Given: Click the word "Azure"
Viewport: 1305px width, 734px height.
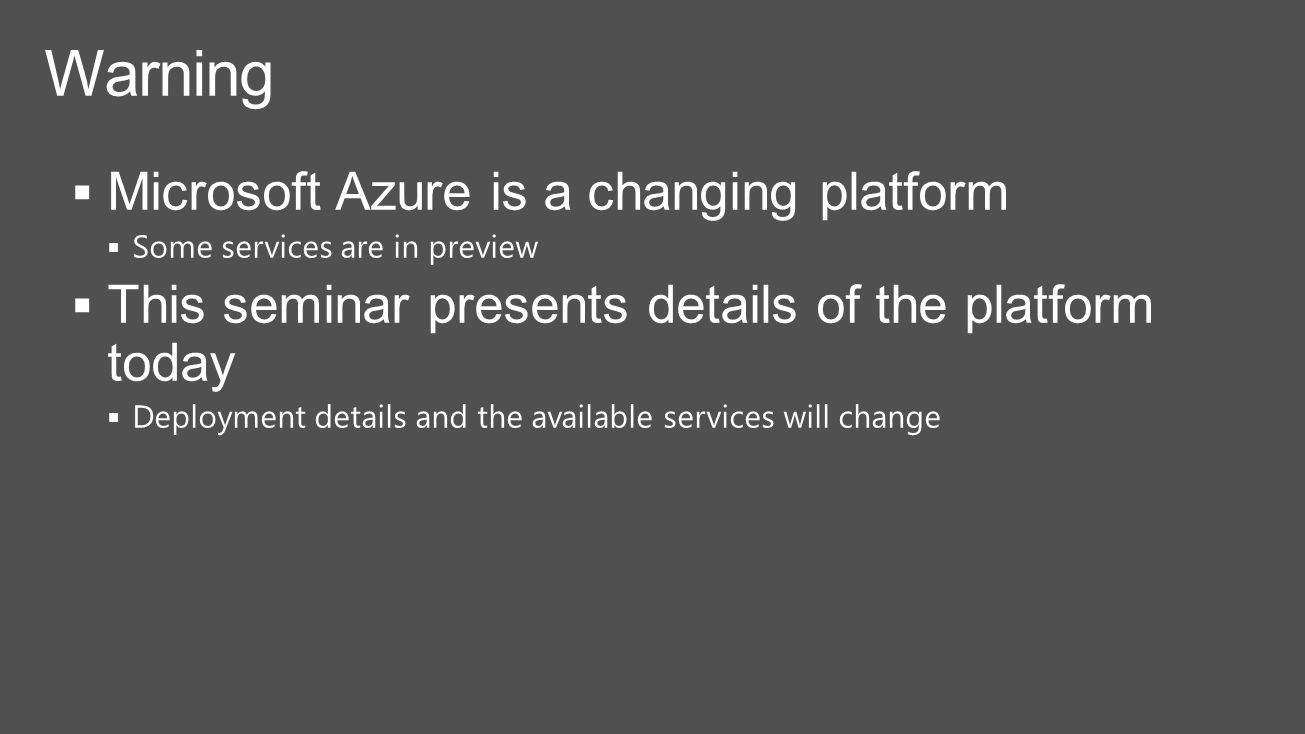Looking at the screenshot, I should 403,192.
